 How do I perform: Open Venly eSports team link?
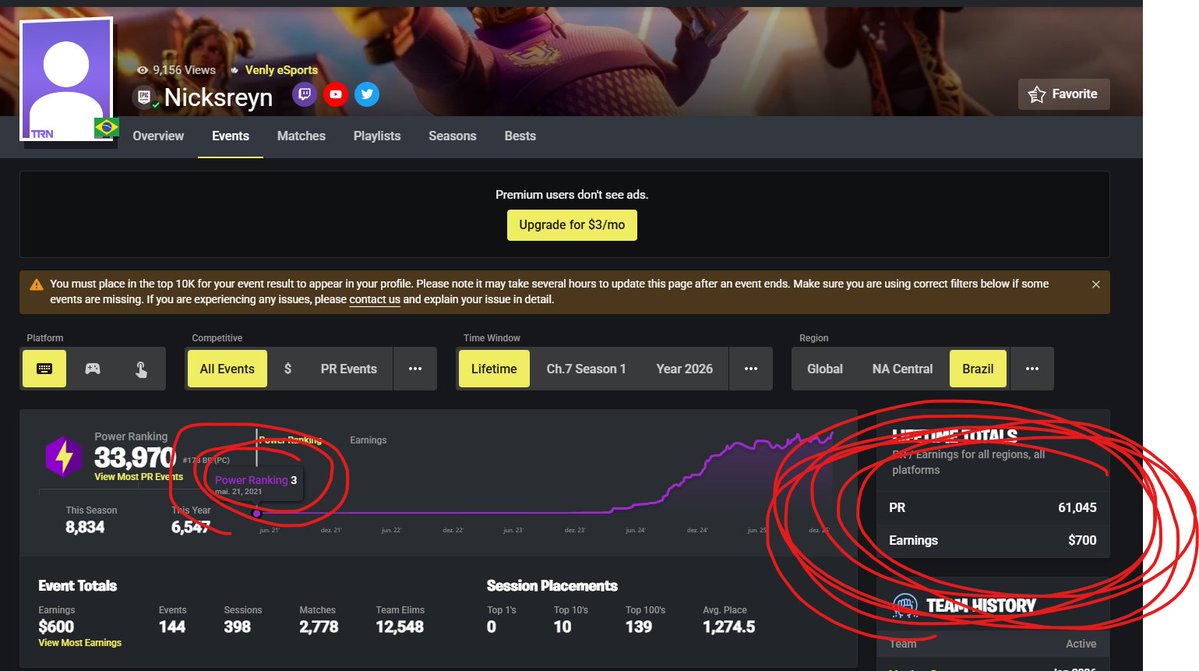click(x=281, y=70)
